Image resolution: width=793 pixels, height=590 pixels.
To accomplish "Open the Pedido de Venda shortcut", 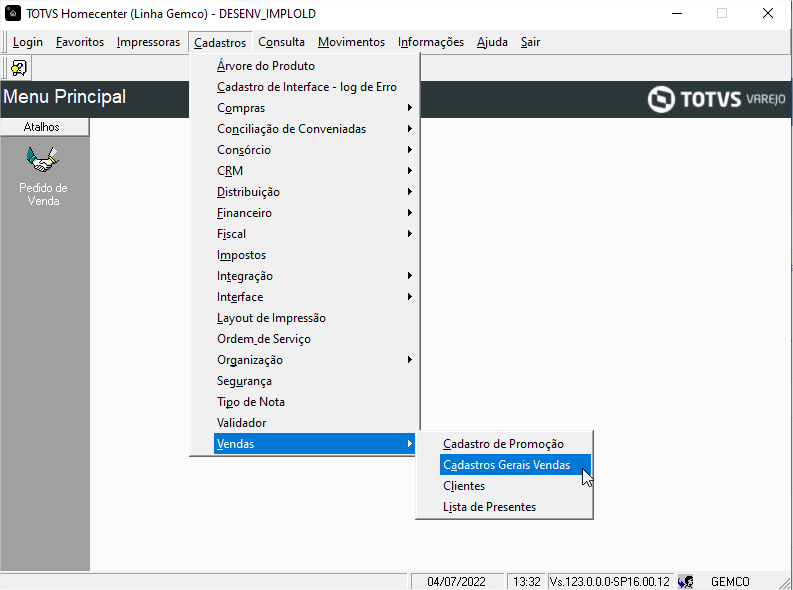I will (43, 176).
